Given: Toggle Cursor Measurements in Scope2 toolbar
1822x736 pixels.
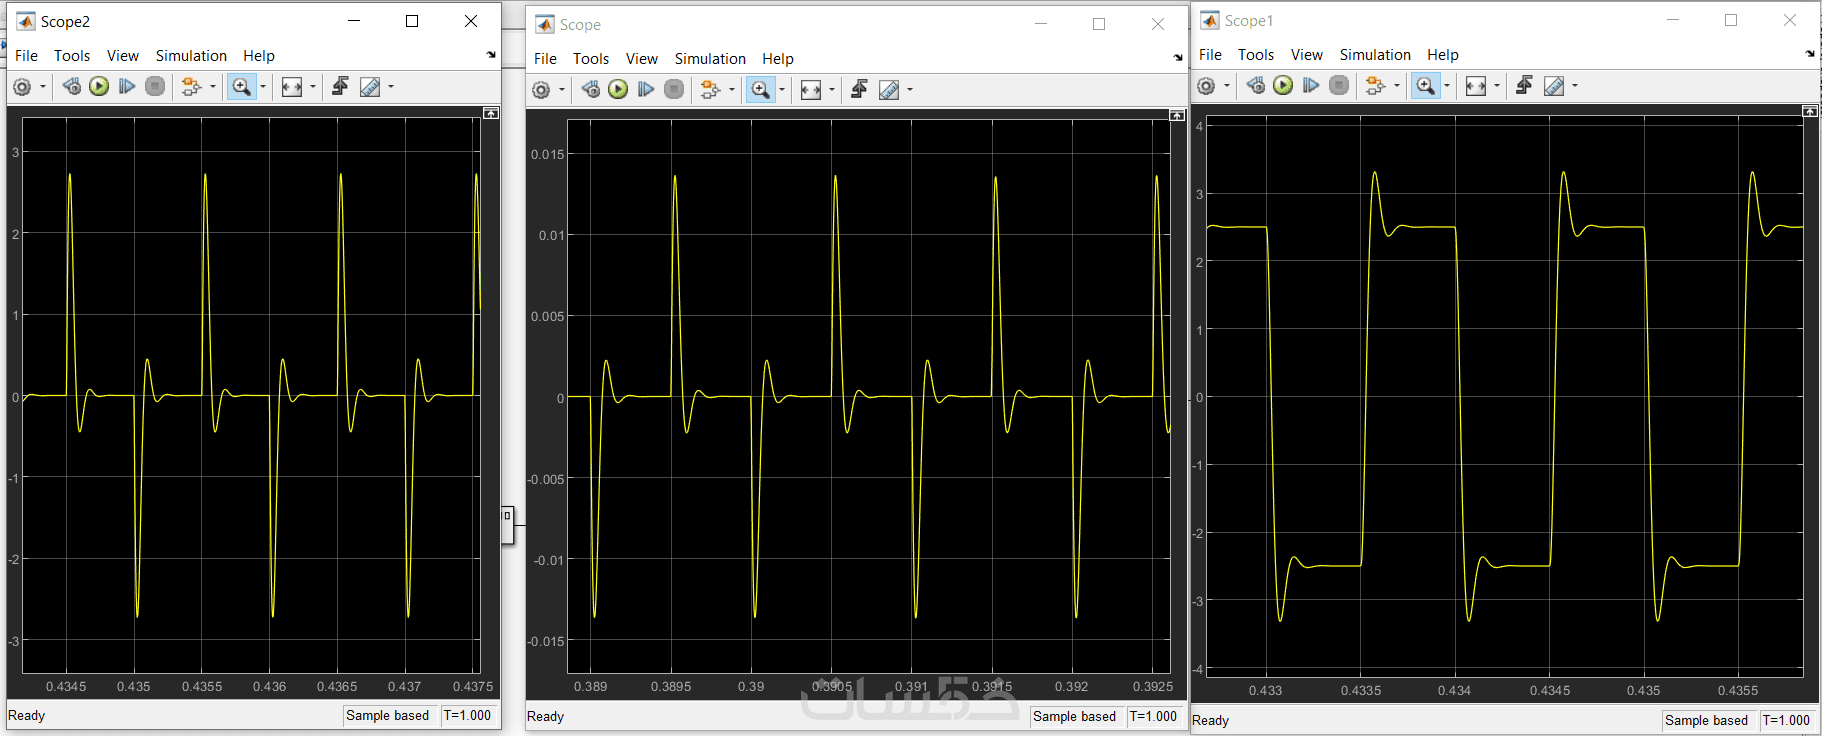Looking at the screenshot, I should point(370,87).
